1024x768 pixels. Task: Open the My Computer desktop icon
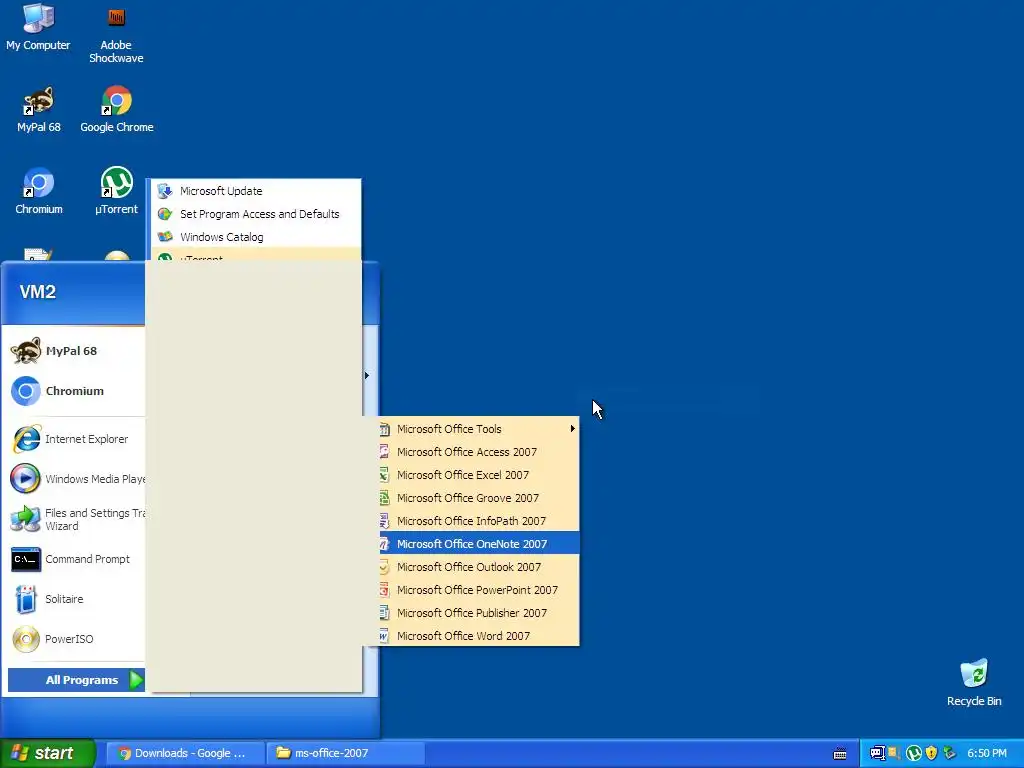pos(38,27)
